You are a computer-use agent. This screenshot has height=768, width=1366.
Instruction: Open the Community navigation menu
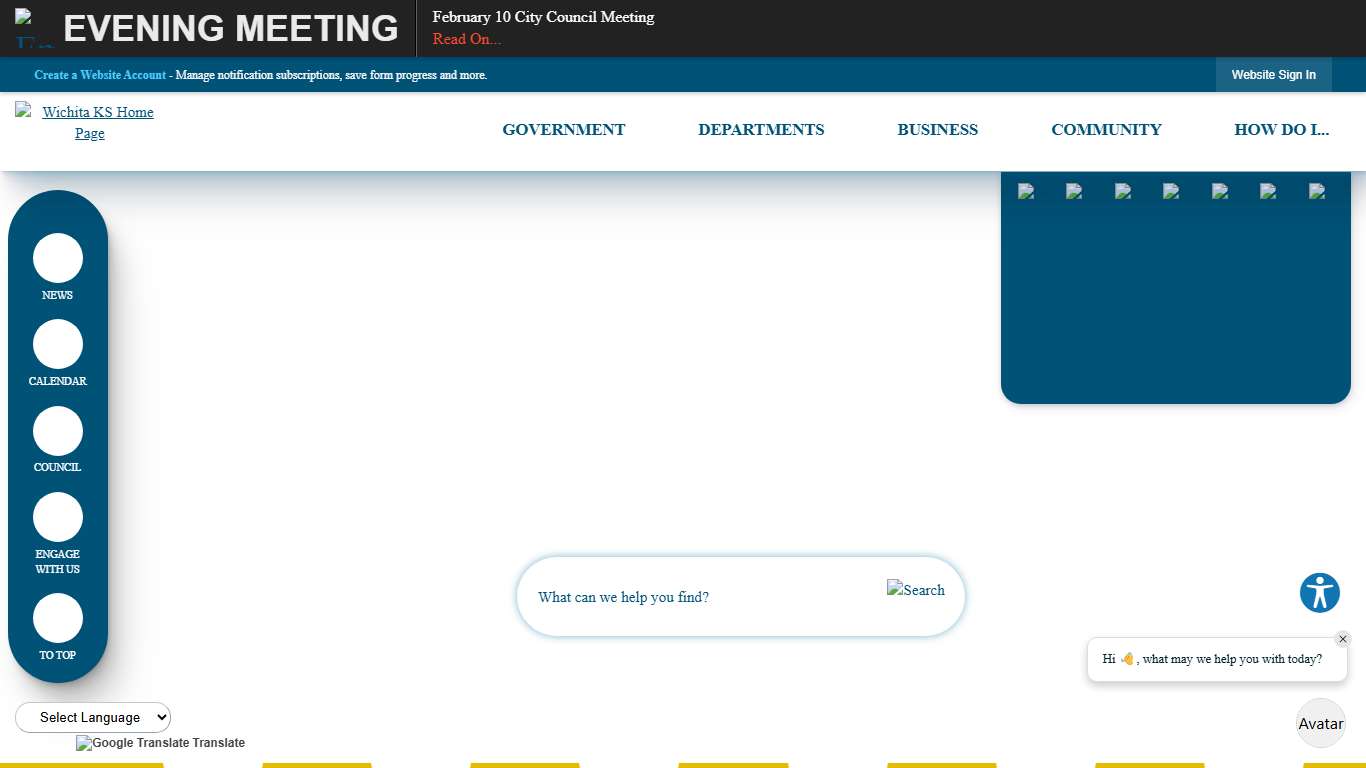[x=1106, y=130]
